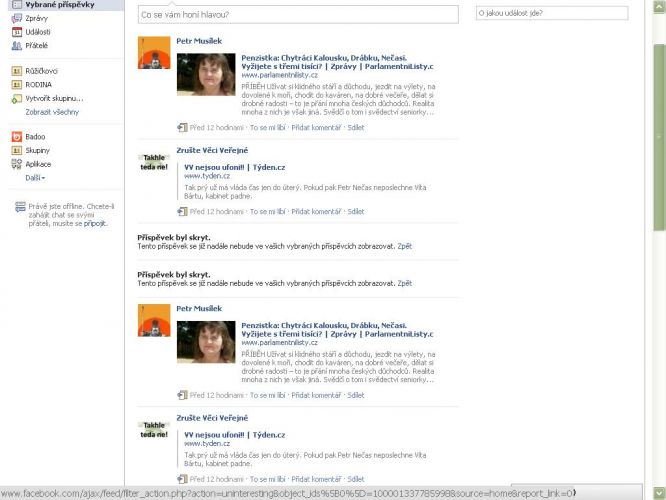This screenshot has height=500, width=666.
Task: Open the Události calendar icon
Action: (x=17, y=32)
